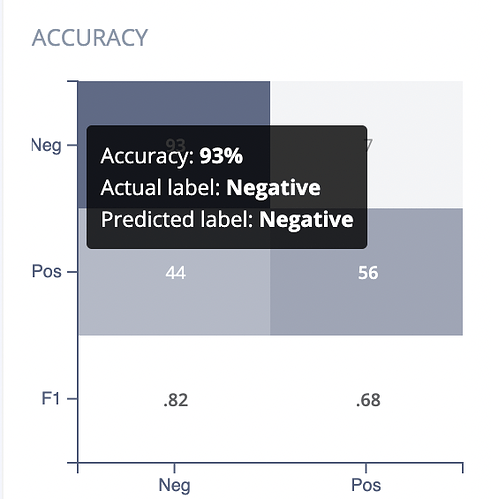Click the Pos row tick on vertical axis
This screenshot has height=499, width=491.
(72, 272)
